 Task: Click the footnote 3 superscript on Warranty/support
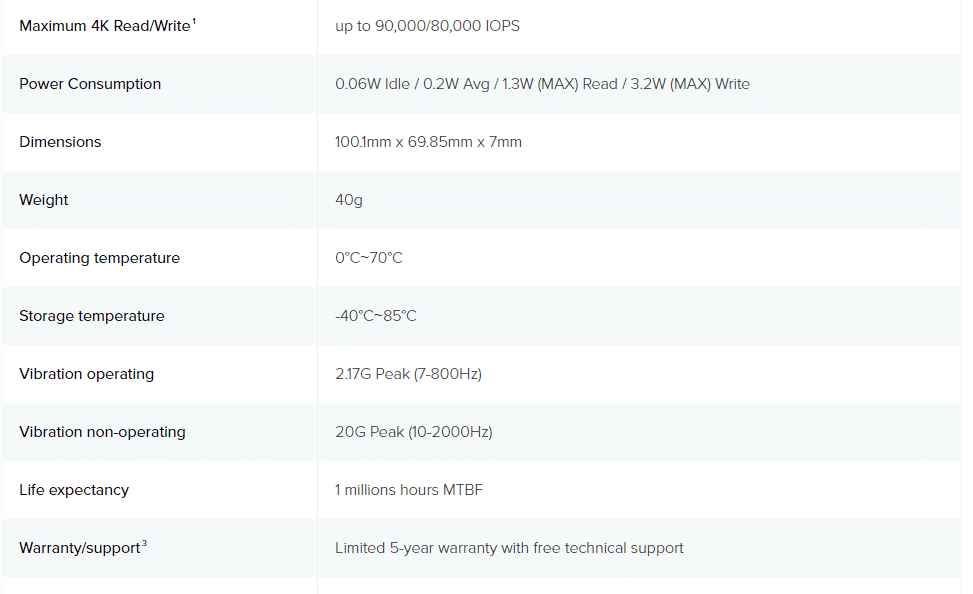[144, 543]
